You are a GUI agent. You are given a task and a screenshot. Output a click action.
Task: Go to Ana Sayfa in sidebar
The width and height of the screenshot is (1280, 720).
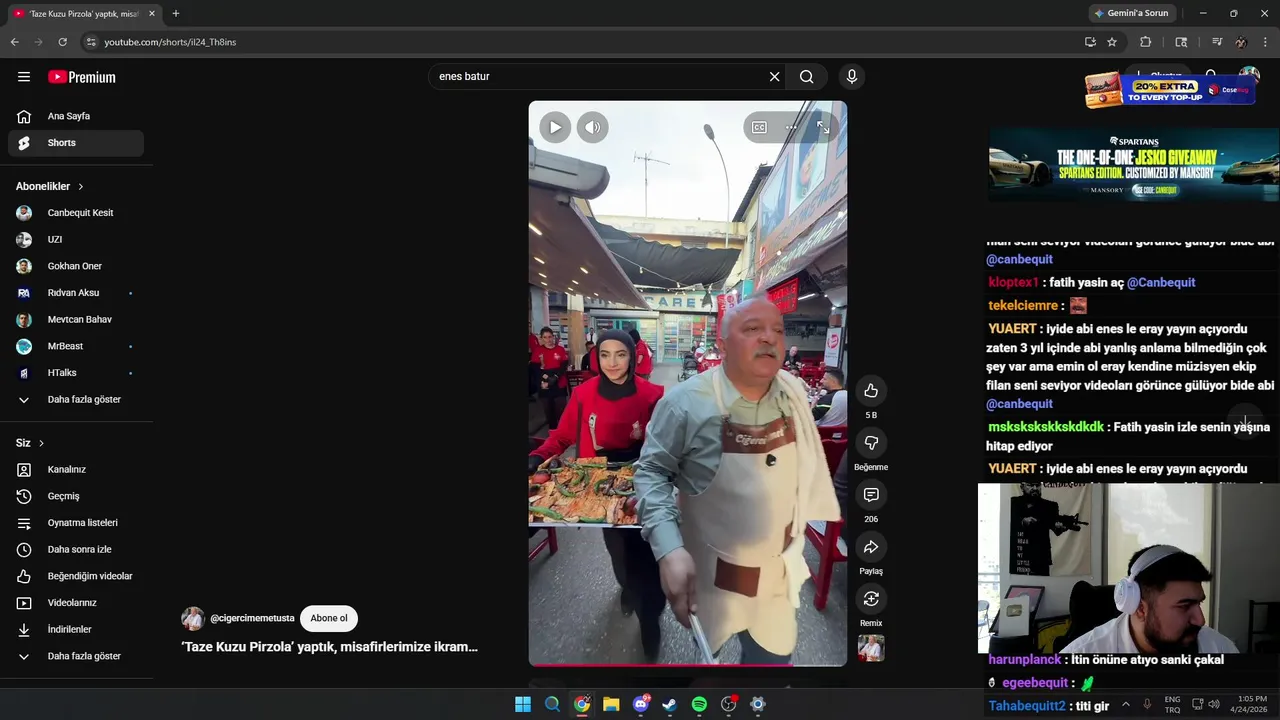tap(76, 116)
